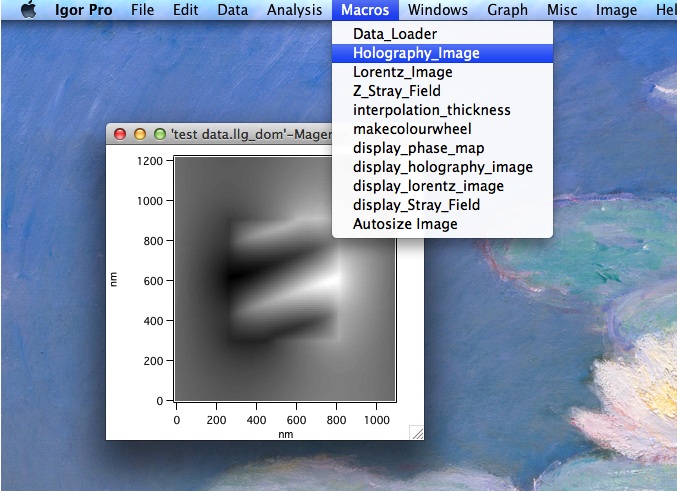Open the Image menu
The height and width of the screenshot is (491, 677).
point(616,11)
